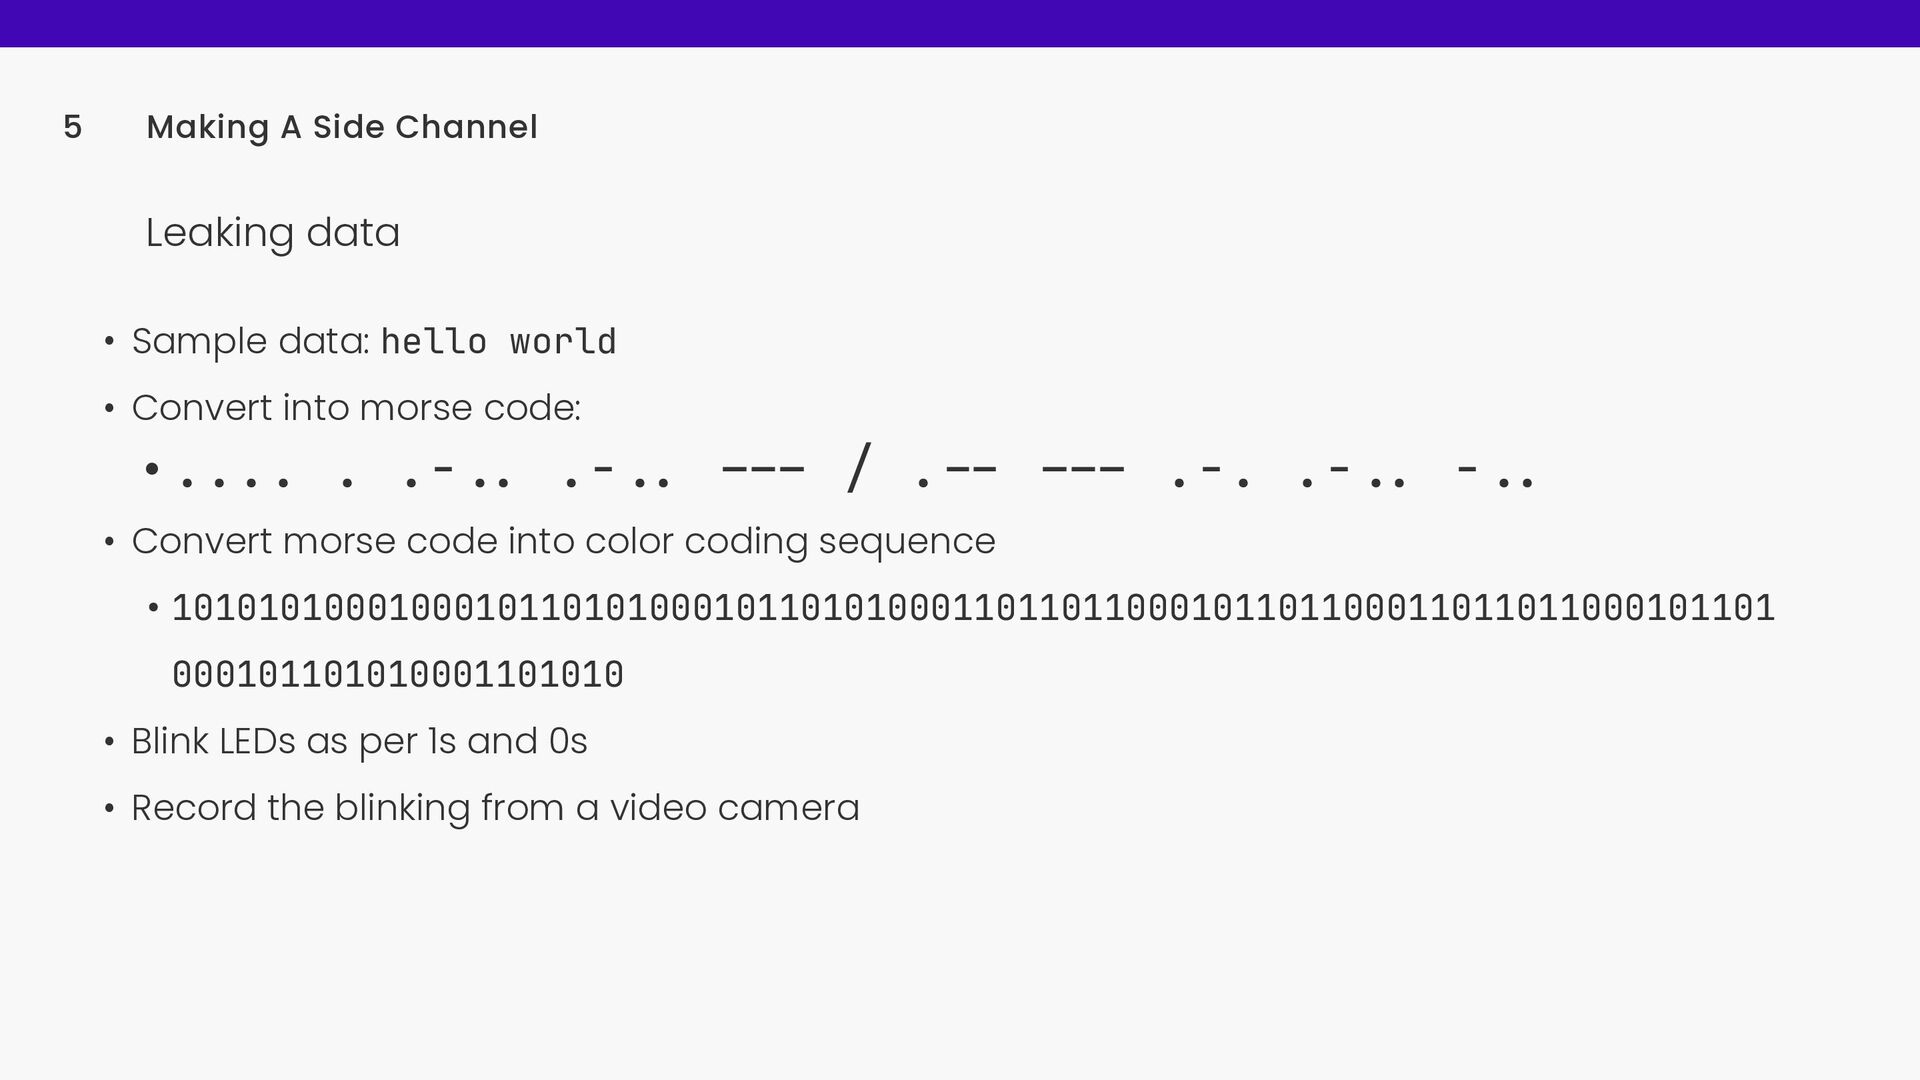Click the second line of binary digits
This screenshot has width=1920, height=1080.
coord(398,674)
